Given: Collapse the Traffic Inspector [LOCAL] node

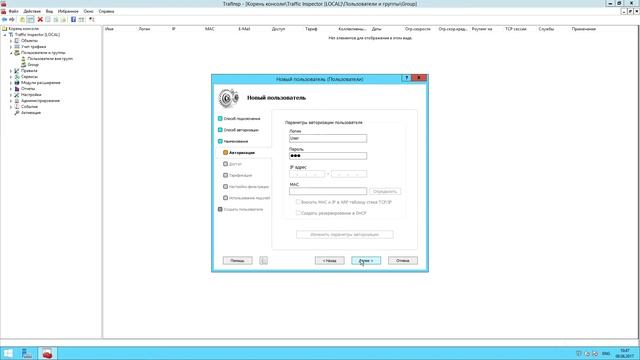Looking at the screenshot, I should pyautogui.click(x=5, y=35).
